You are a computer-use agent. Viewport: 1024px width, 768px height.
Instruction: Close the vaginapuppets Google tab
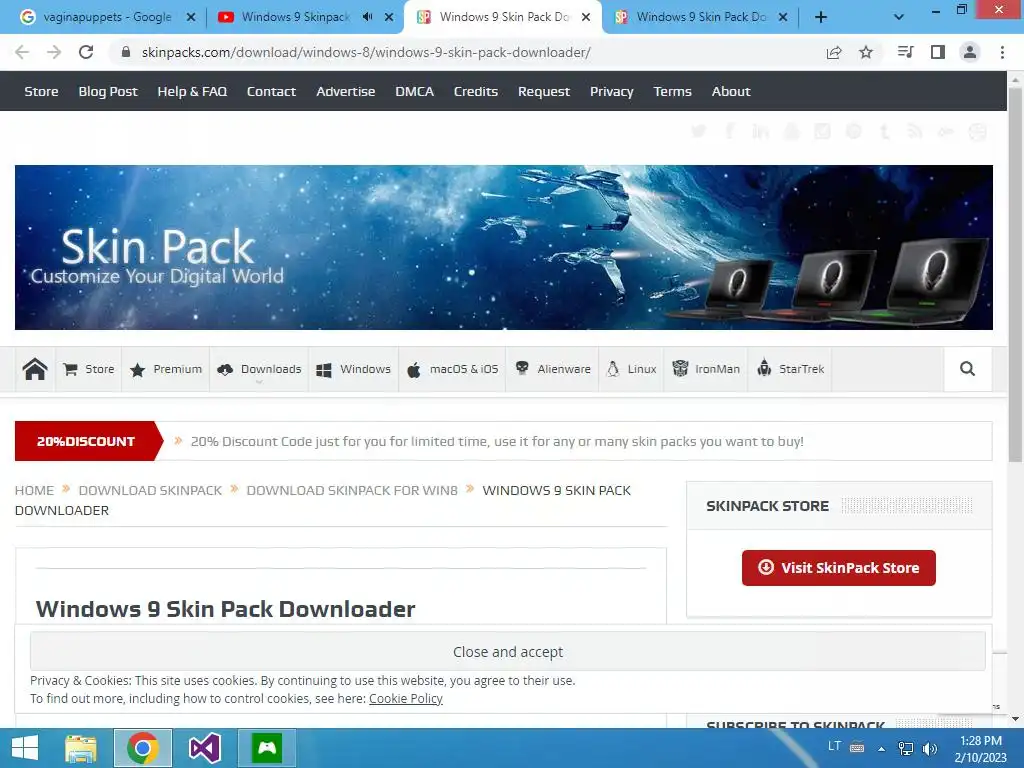pos(191,17)
